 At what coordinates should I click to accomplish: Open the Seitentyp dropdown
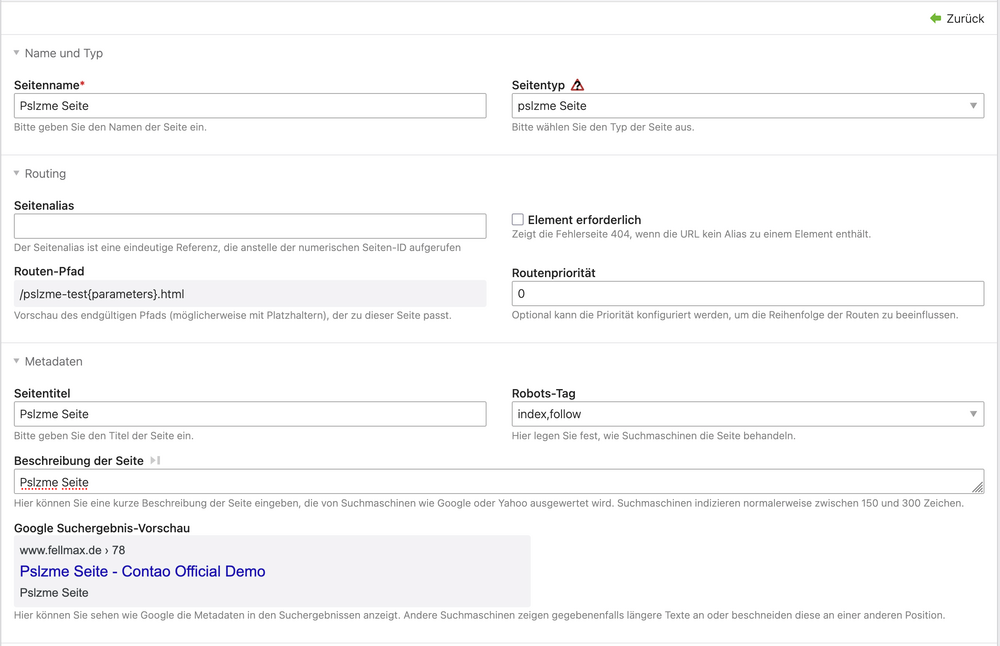point(747,106)
